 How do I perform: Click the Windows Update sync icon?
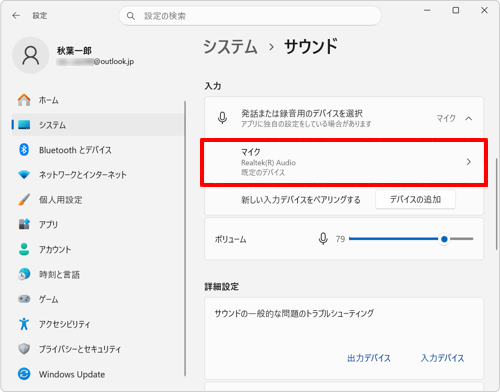click(x=24, y=374)
